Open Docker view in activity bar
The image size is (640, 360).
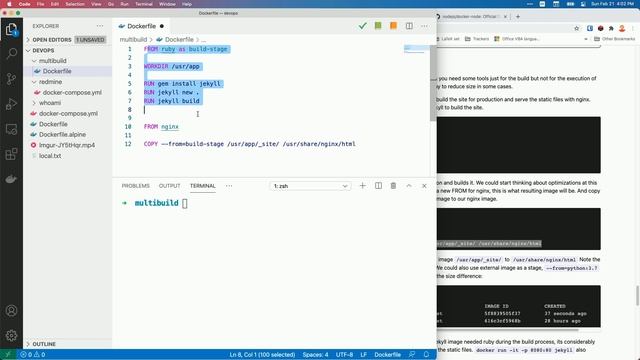tap(11, 179)
